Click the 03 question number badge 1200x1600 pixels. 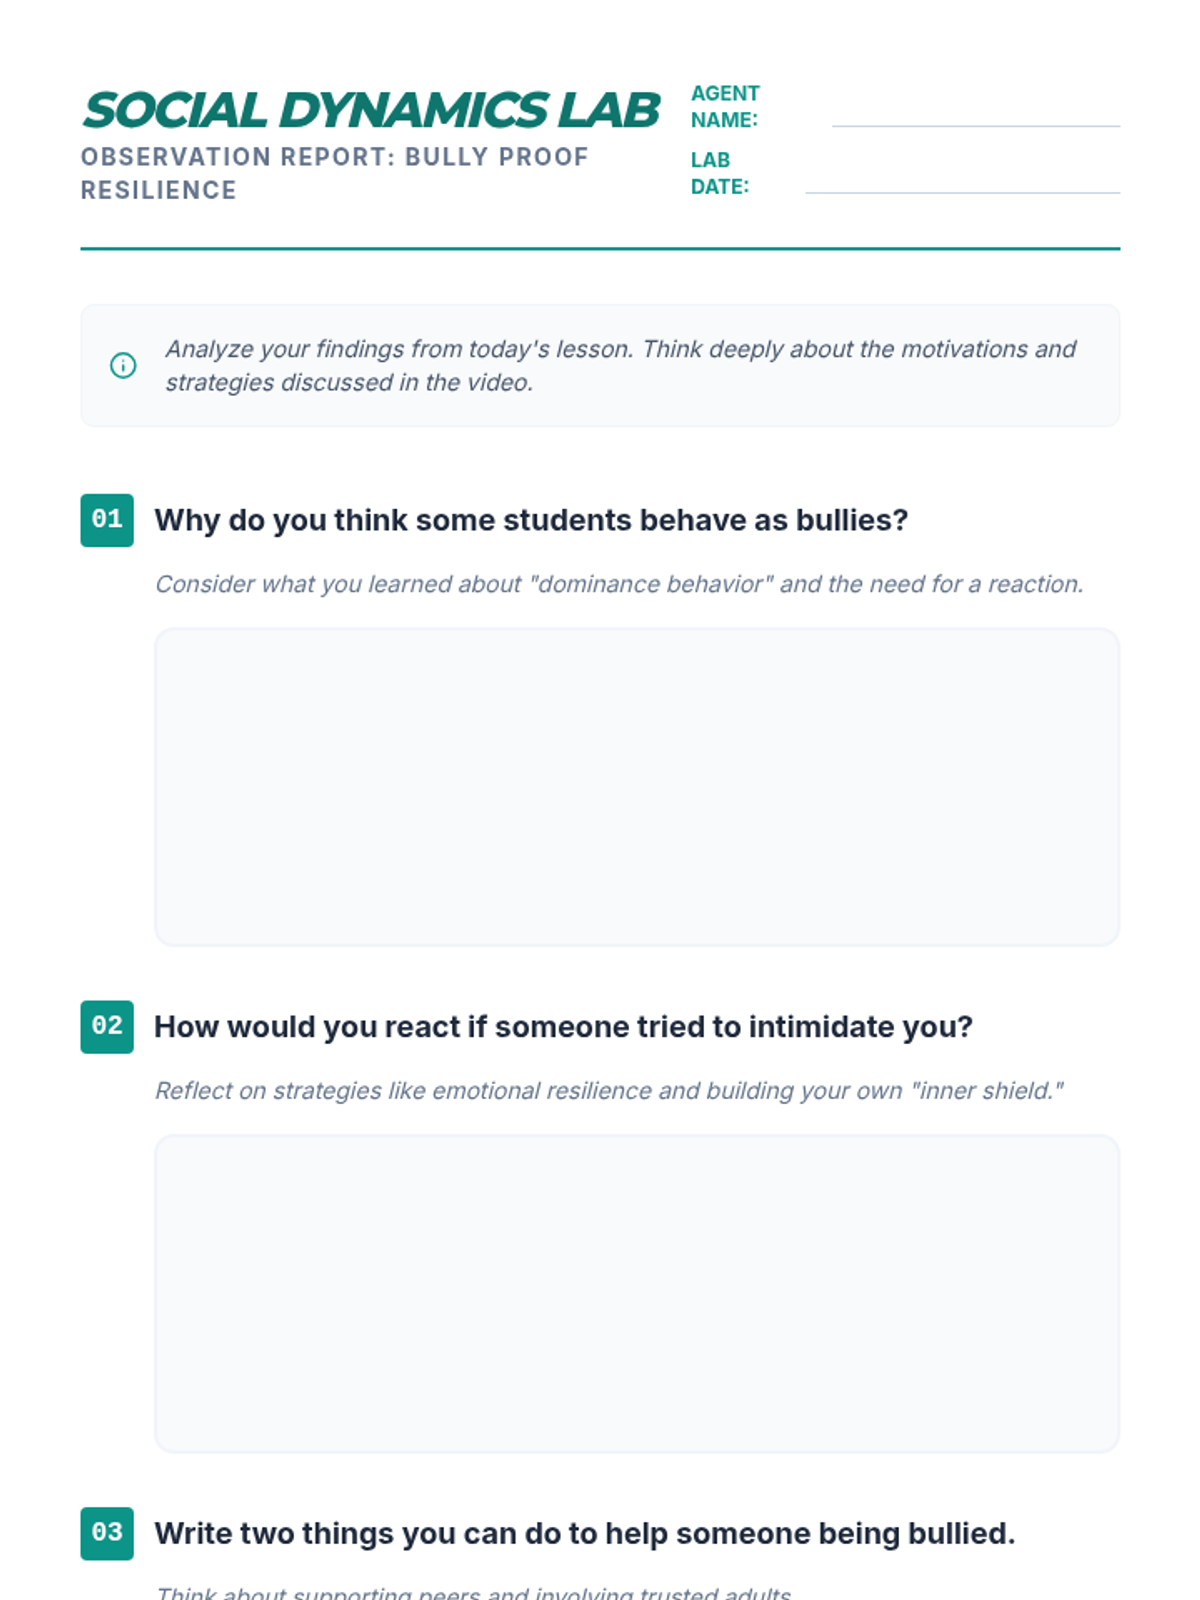pyautogui.click(x=107, y=1533)
